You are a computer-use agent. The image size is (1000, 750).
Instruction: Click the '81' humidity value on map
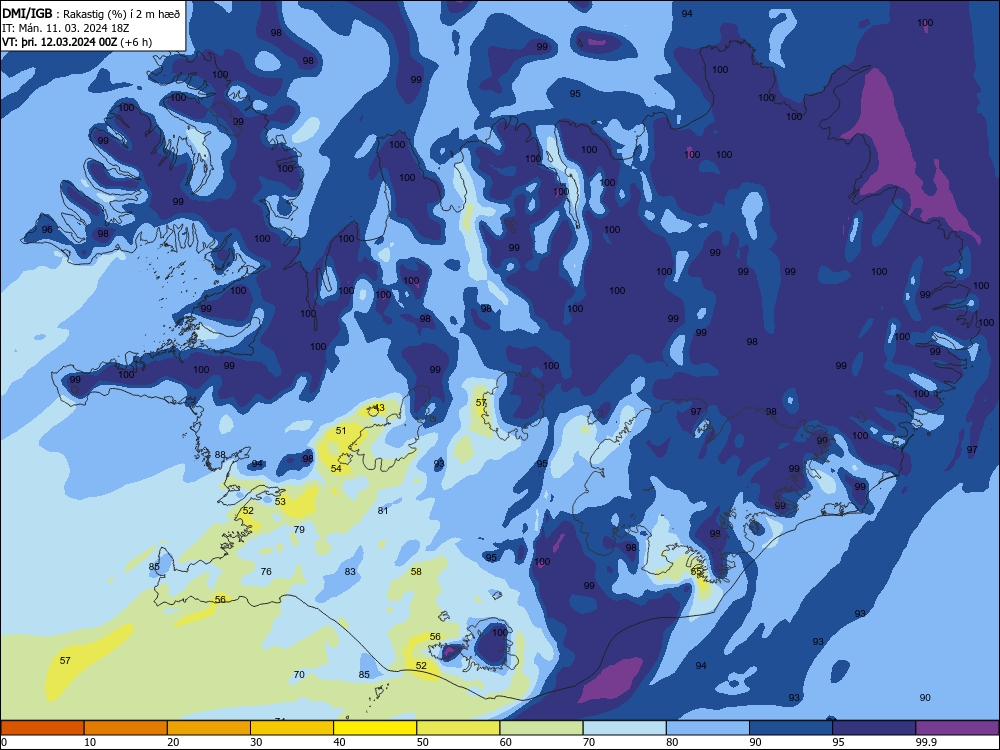[383, 510]
